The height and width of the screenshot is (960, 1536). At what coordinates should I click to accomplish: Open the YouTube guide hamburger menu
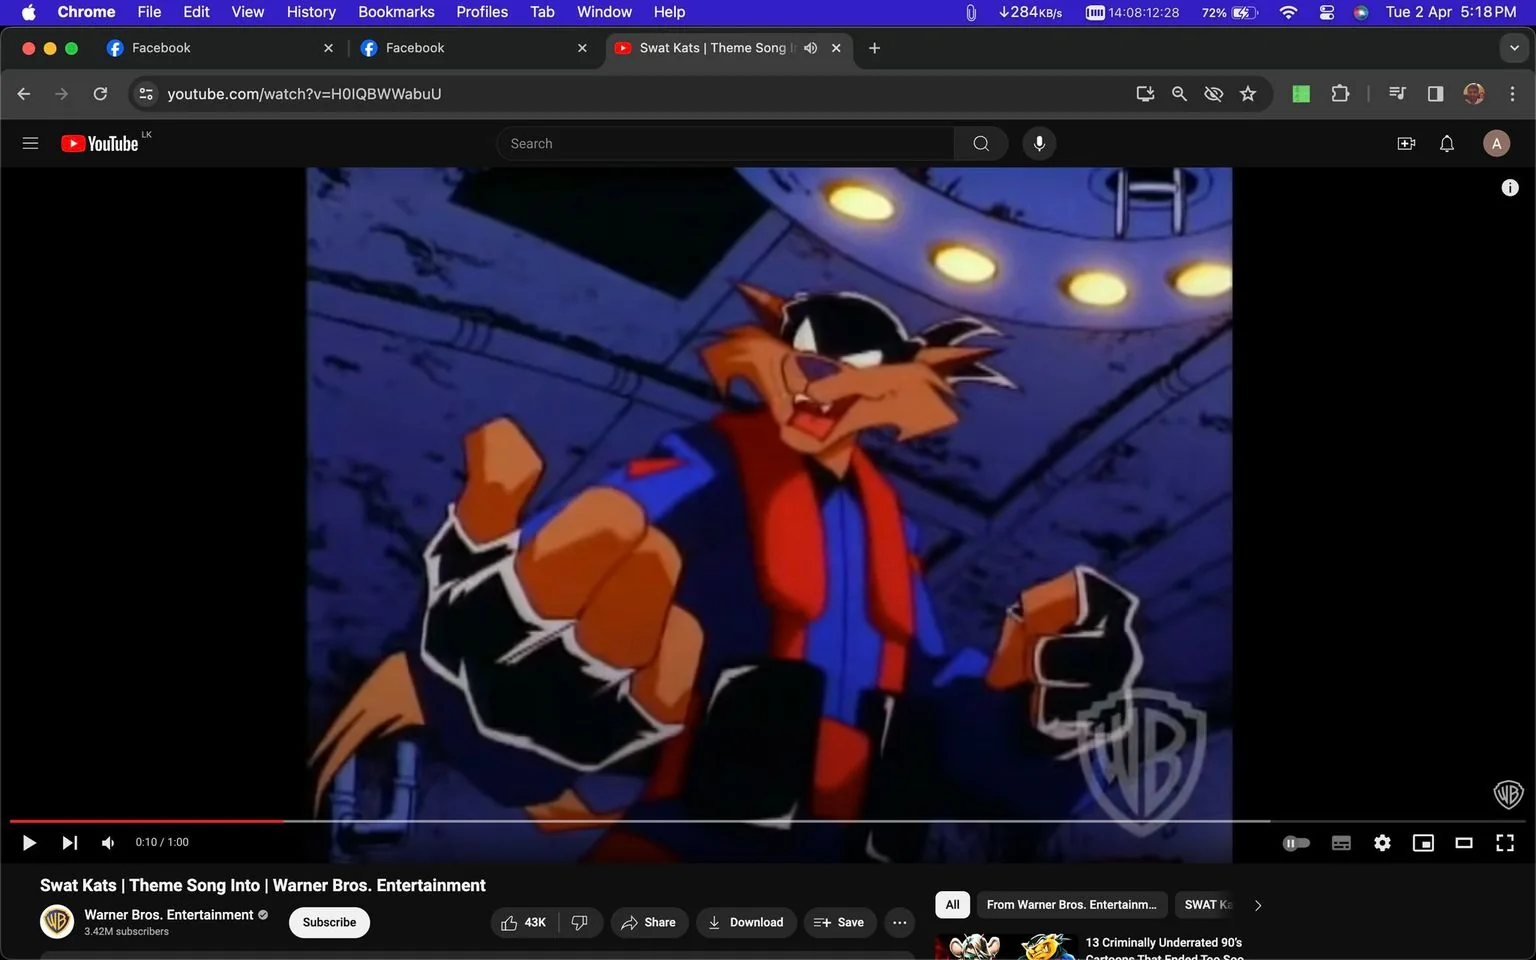tap(30, 143)
